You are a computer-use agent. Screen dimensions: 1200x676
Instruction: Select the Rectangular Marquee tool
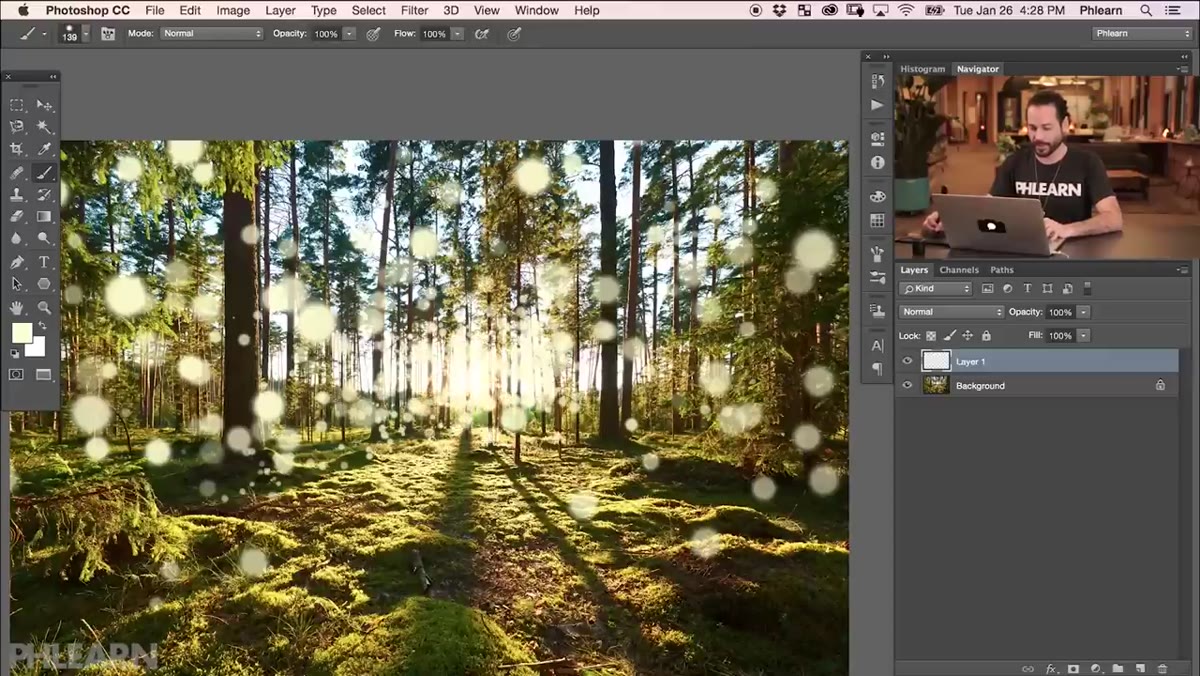tap(17, 105)
